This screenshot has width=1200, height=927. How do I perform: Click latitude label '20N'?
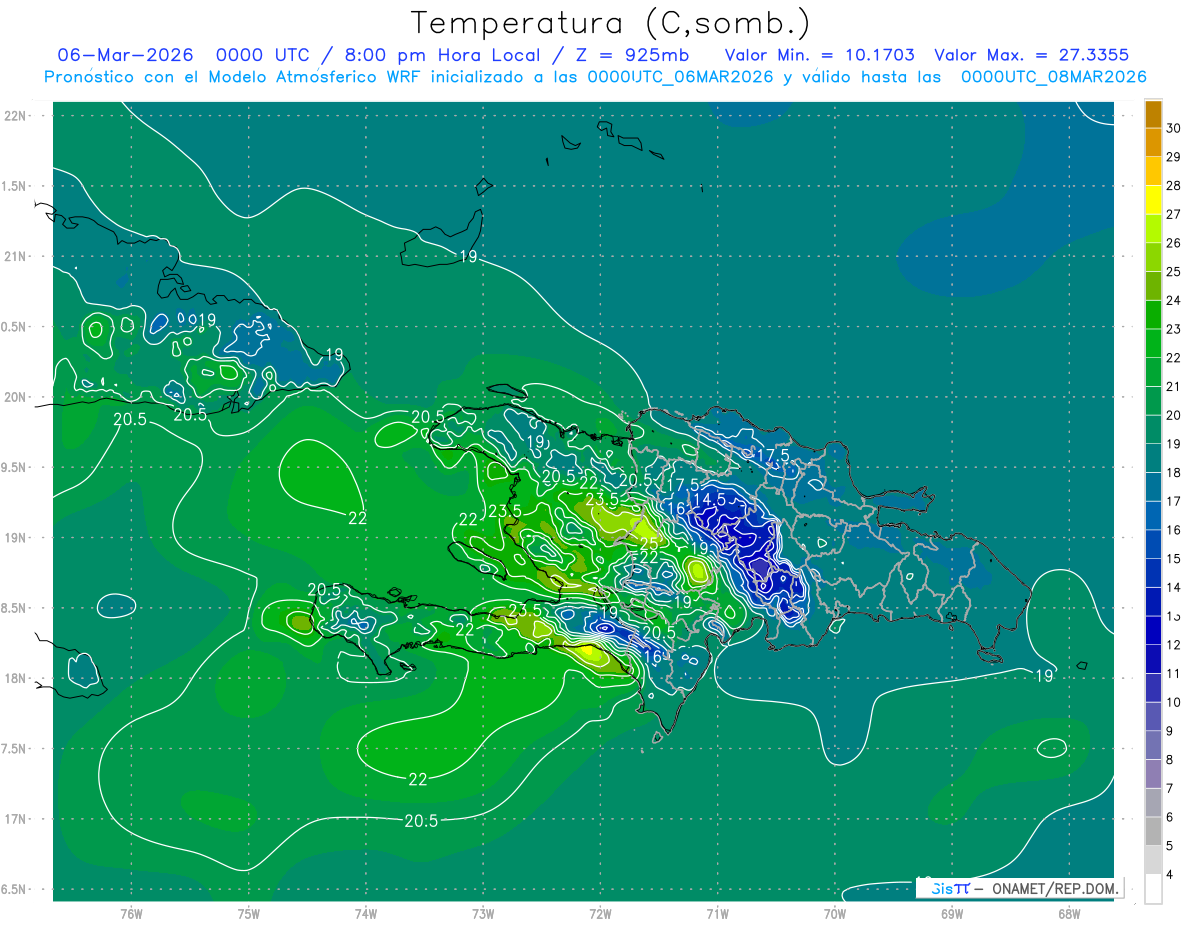click(x=15, y=397)
